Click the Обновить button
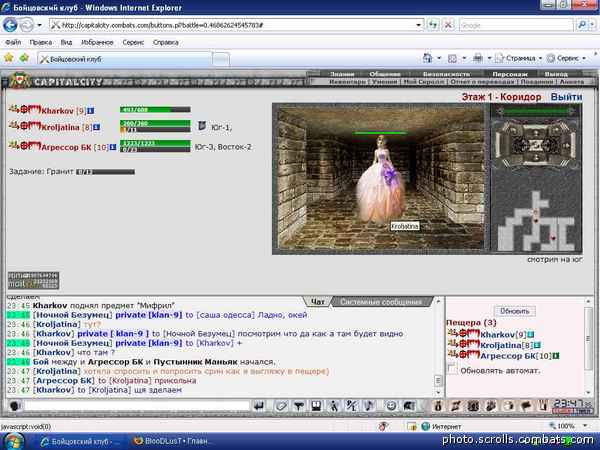 pos(515,311)
